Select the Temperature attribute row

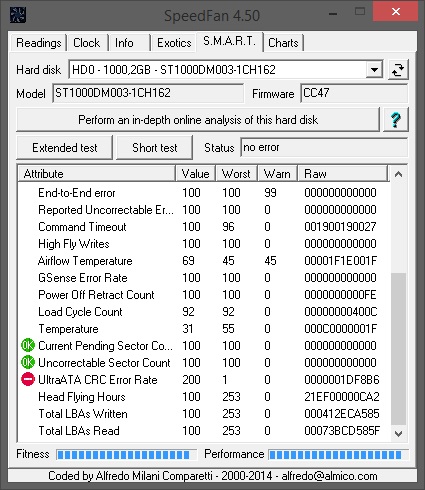(203, 329)
